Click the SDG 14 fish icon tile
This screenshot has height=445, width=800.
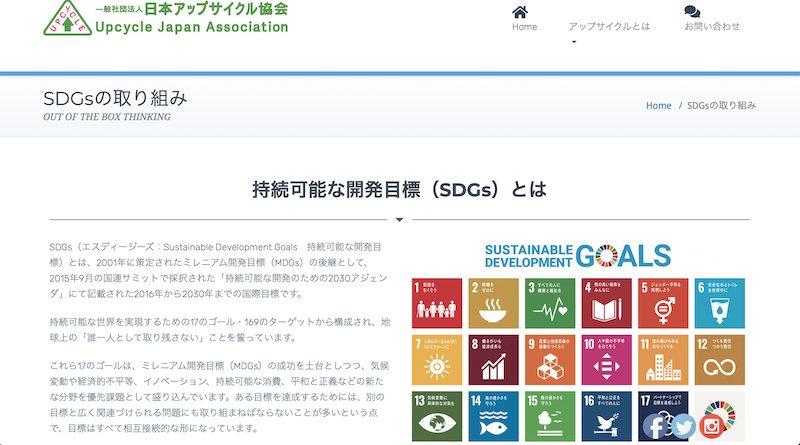pyautogui.click(x=494, y=415)
